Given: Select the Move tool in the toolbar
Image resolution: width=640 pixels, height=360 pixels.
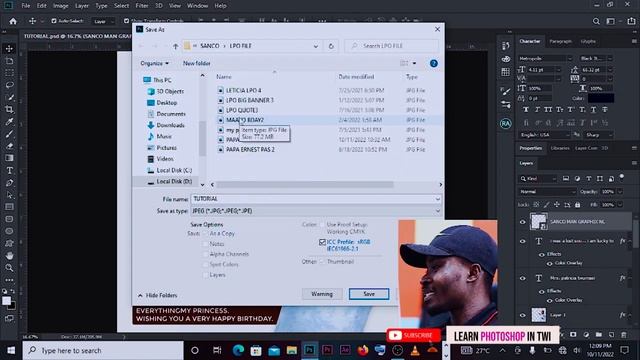Looking at the screenshot, I should pos(9,49).
